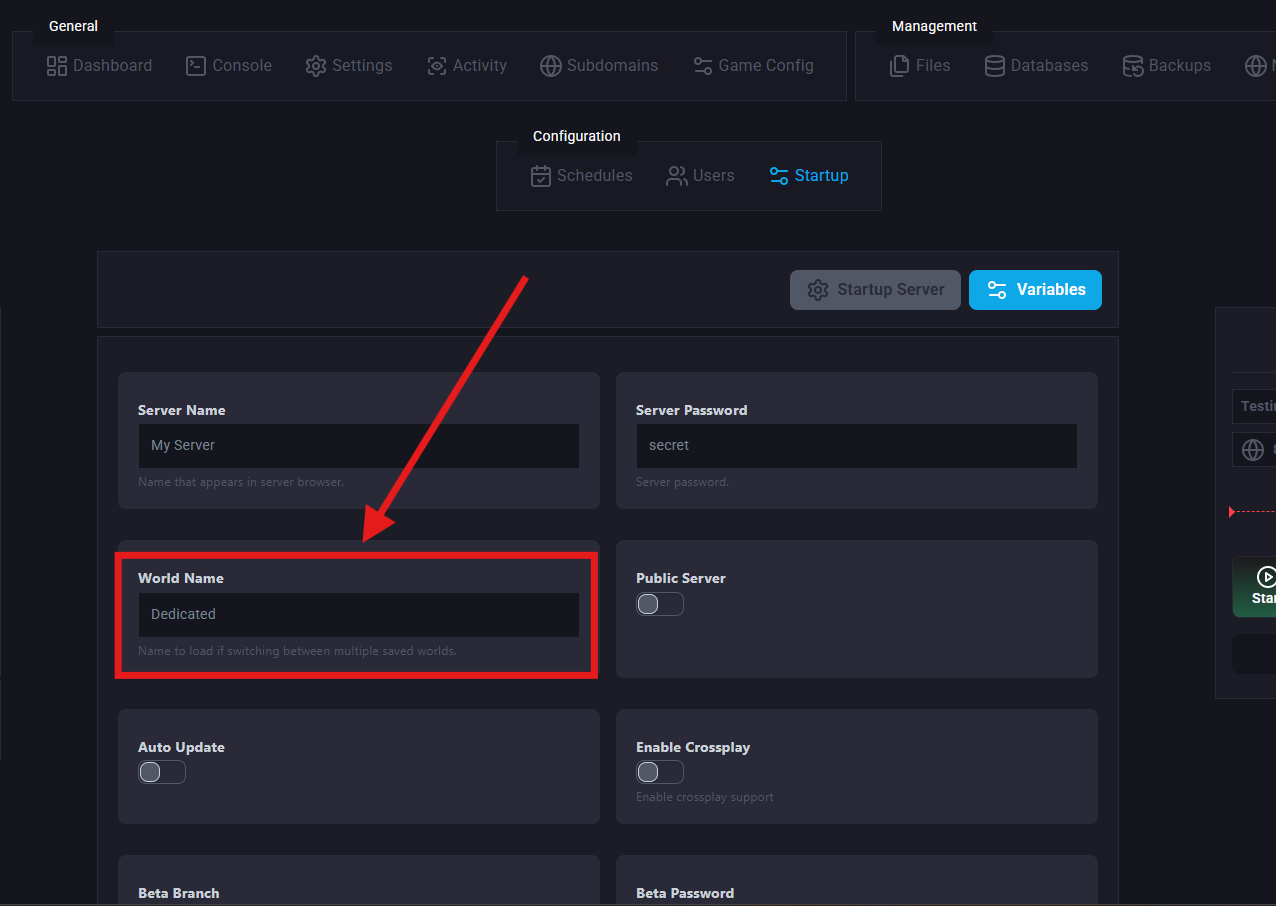Viewport: 1276px width, 906px height.
Task: Open the Schedules calendar icon
Action: pos(541,176)
